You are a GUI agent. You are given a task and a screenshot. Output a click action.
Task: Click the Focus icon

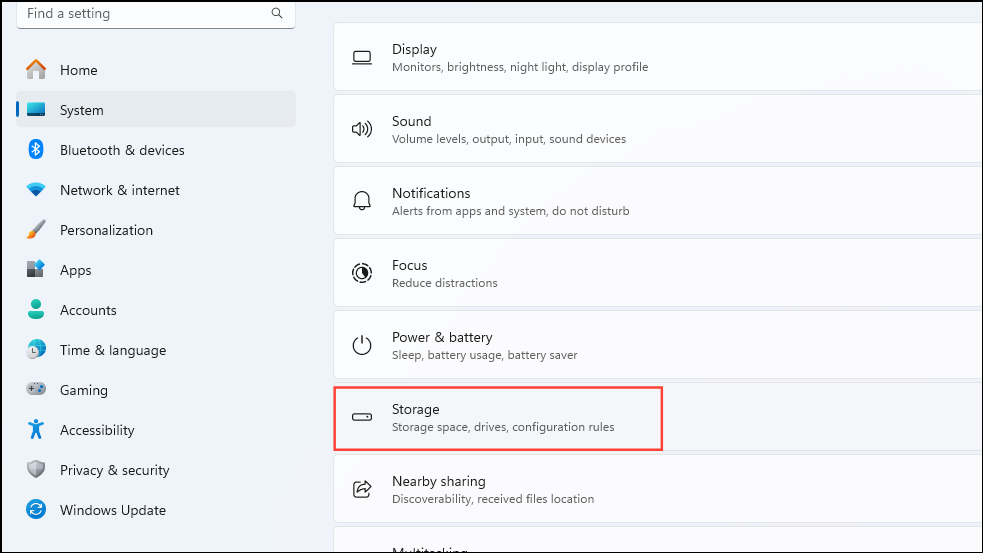coord(362,273)
